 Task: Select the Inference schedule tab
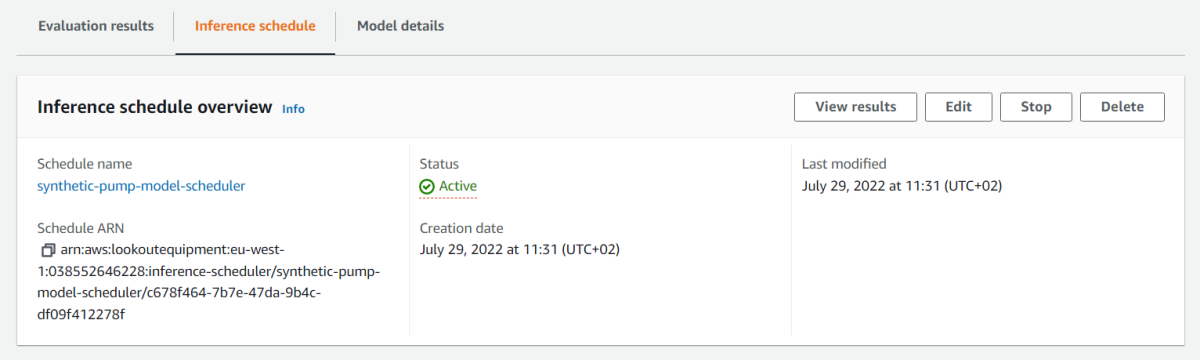coord(255,26)
